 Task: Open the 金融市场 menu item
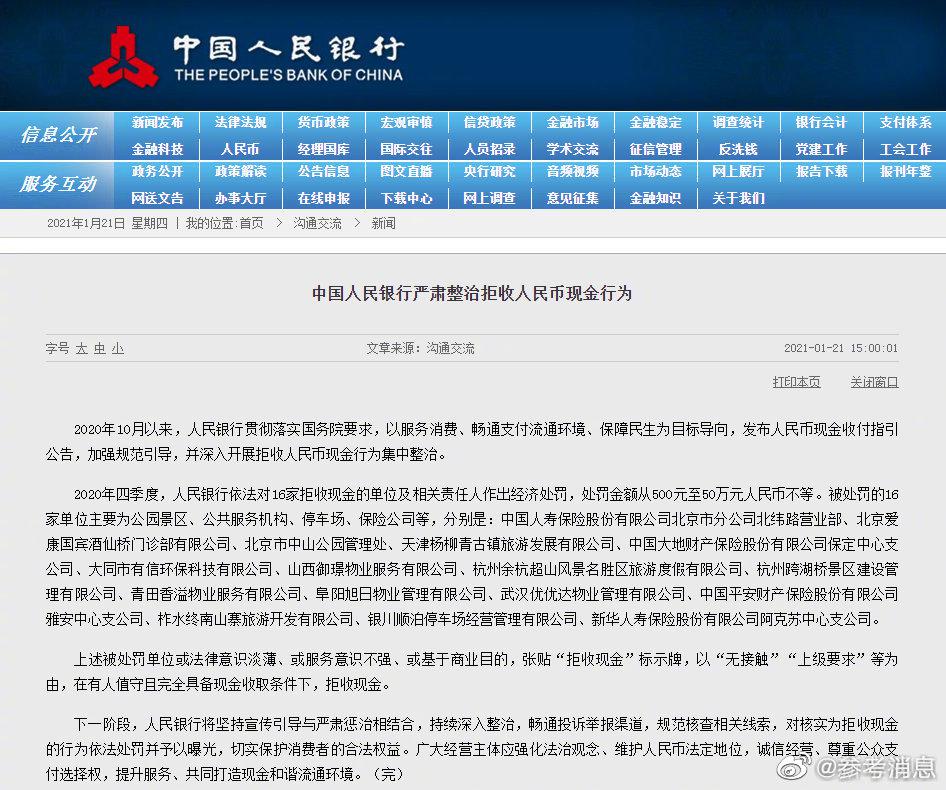point(573,123)
